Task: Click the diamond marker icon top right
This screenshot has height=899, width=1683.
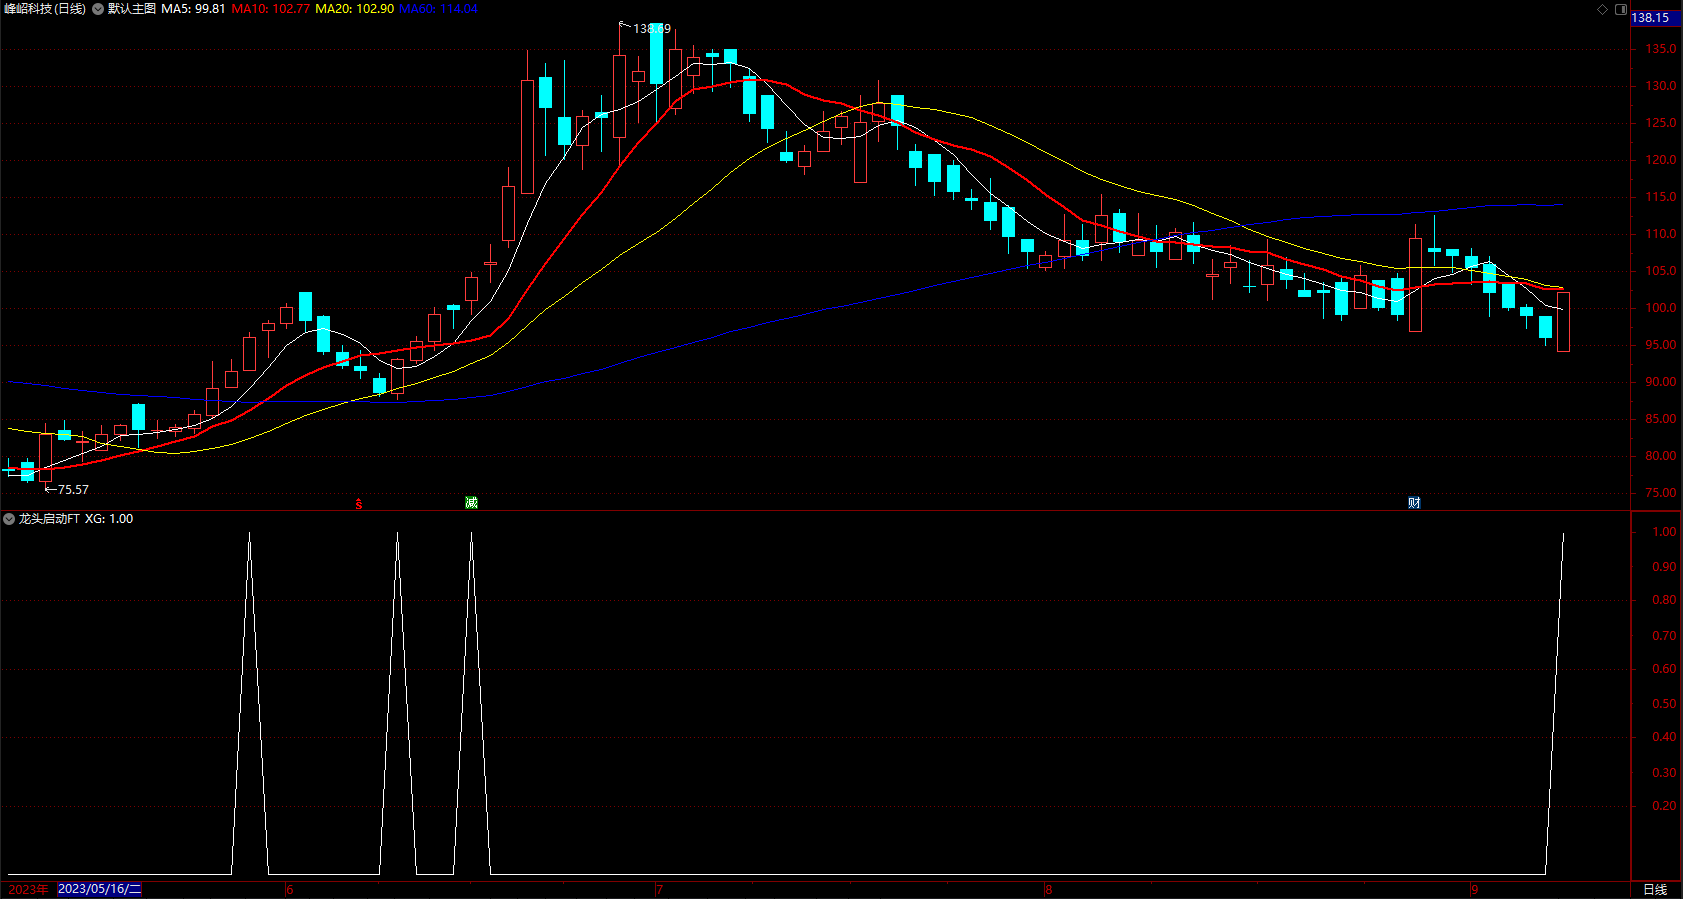Action: (1602, 9)
